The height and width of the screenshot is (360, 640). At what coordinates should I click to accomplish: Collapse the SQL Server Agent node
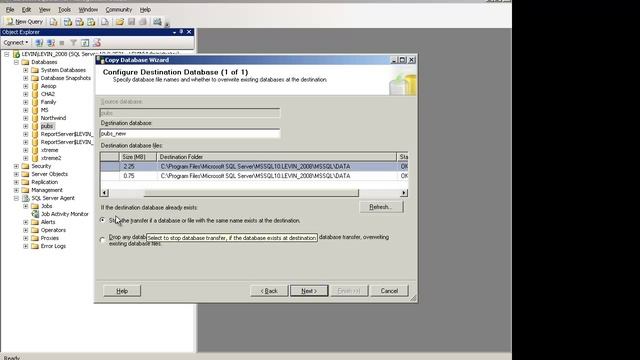(16, 198)
